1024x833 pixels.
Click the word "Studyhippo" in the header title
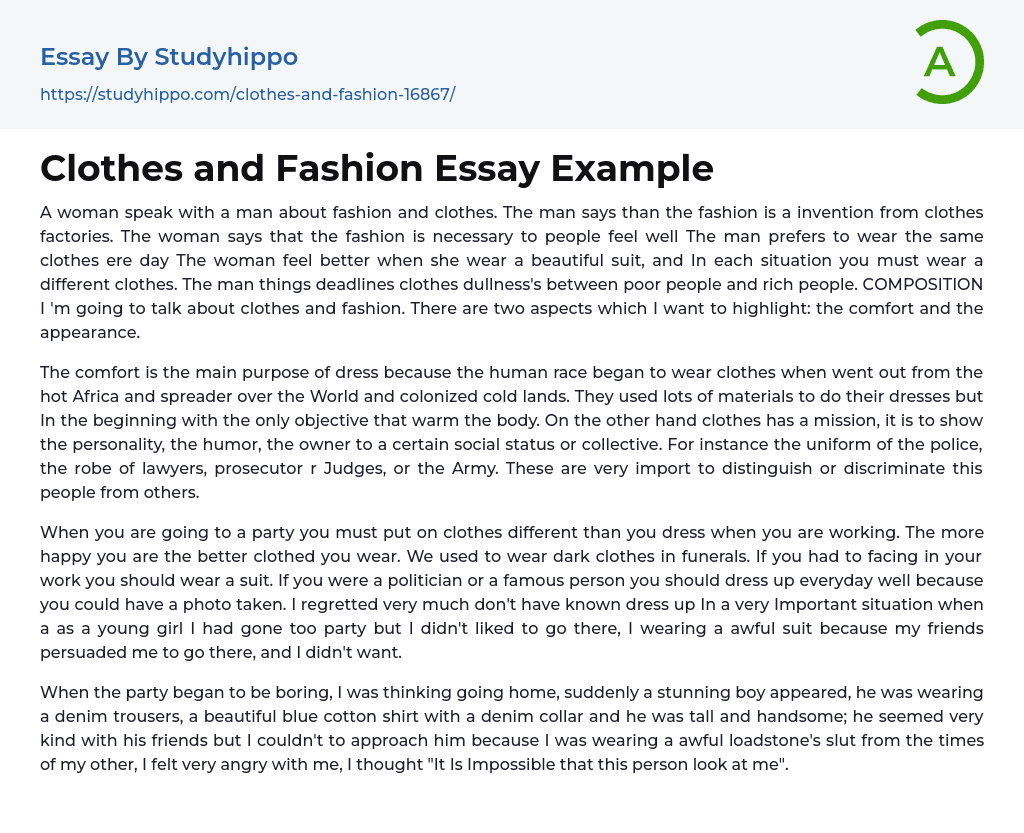226,57
